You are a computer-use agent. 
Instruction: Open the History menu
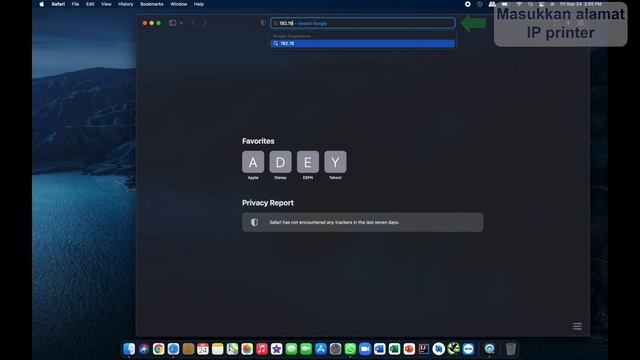point(126,4)
